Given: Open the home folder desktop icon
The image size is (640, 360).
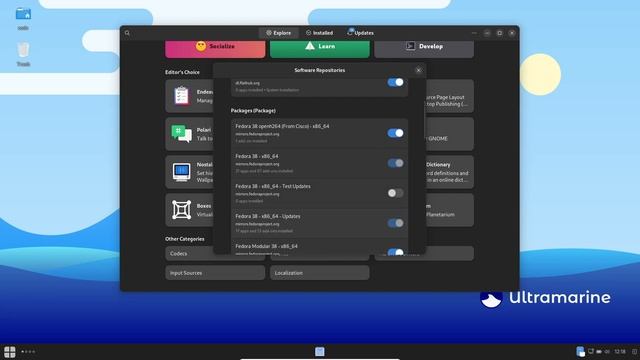Looking at the screenshot, I should pos(23,15).
